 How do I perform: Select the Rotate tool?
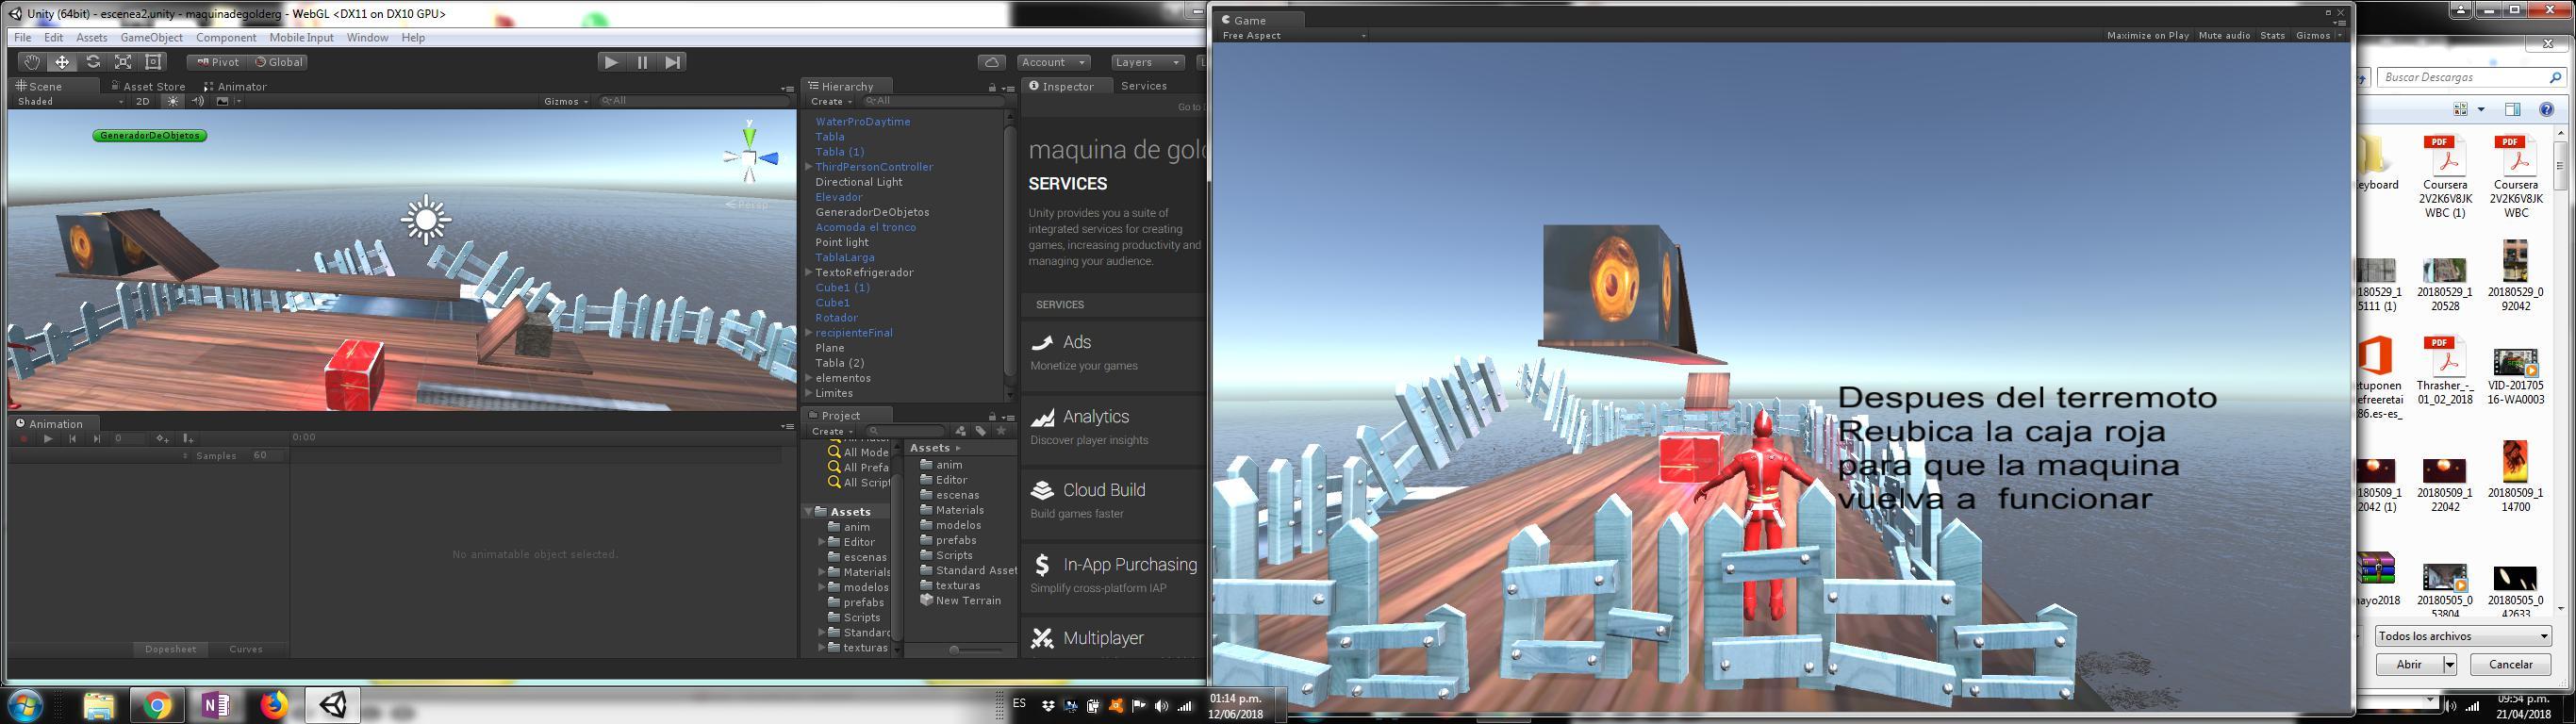pyautogui.click(x=93, y=62)
